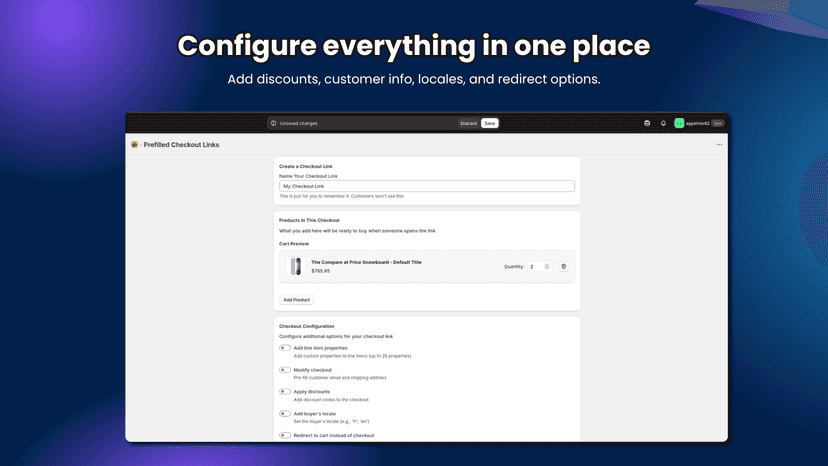Screen dimensions: 828x466
Task: Toggle the Modify checkout option
Action: click(285, 370)
